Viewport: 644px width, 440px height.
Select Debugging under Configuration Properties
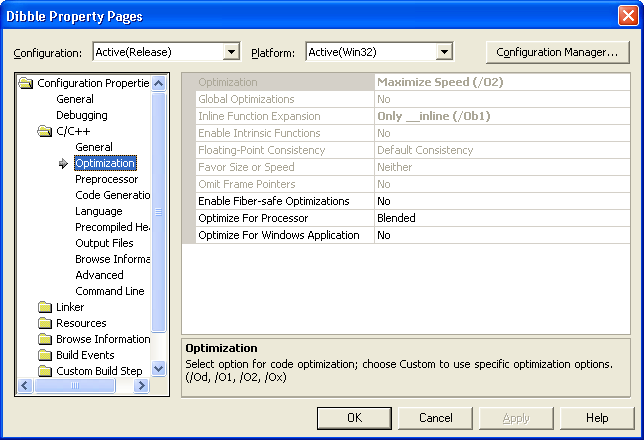click(x=81, y=115)
